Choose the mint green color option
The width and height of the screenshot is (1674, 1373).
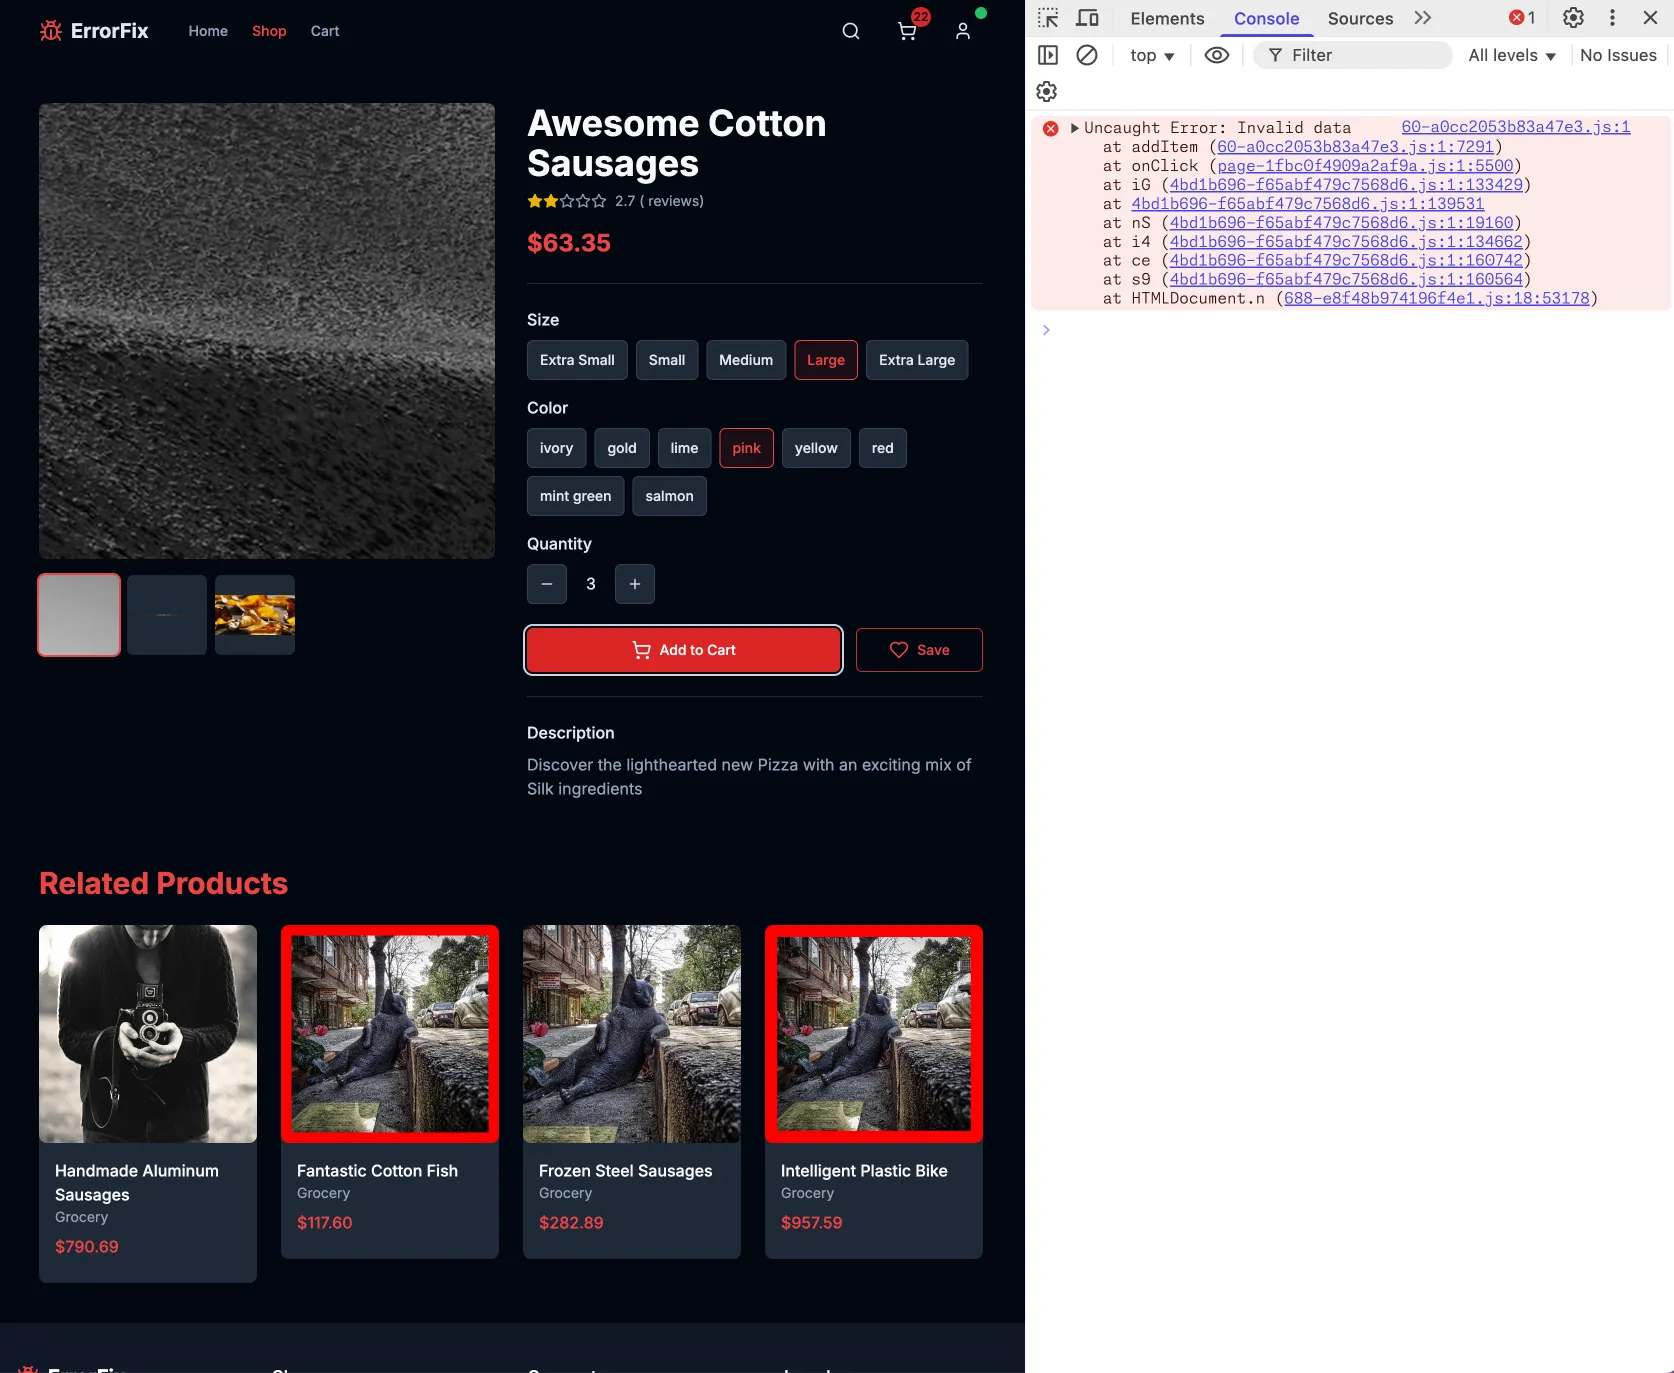point(575,496)
